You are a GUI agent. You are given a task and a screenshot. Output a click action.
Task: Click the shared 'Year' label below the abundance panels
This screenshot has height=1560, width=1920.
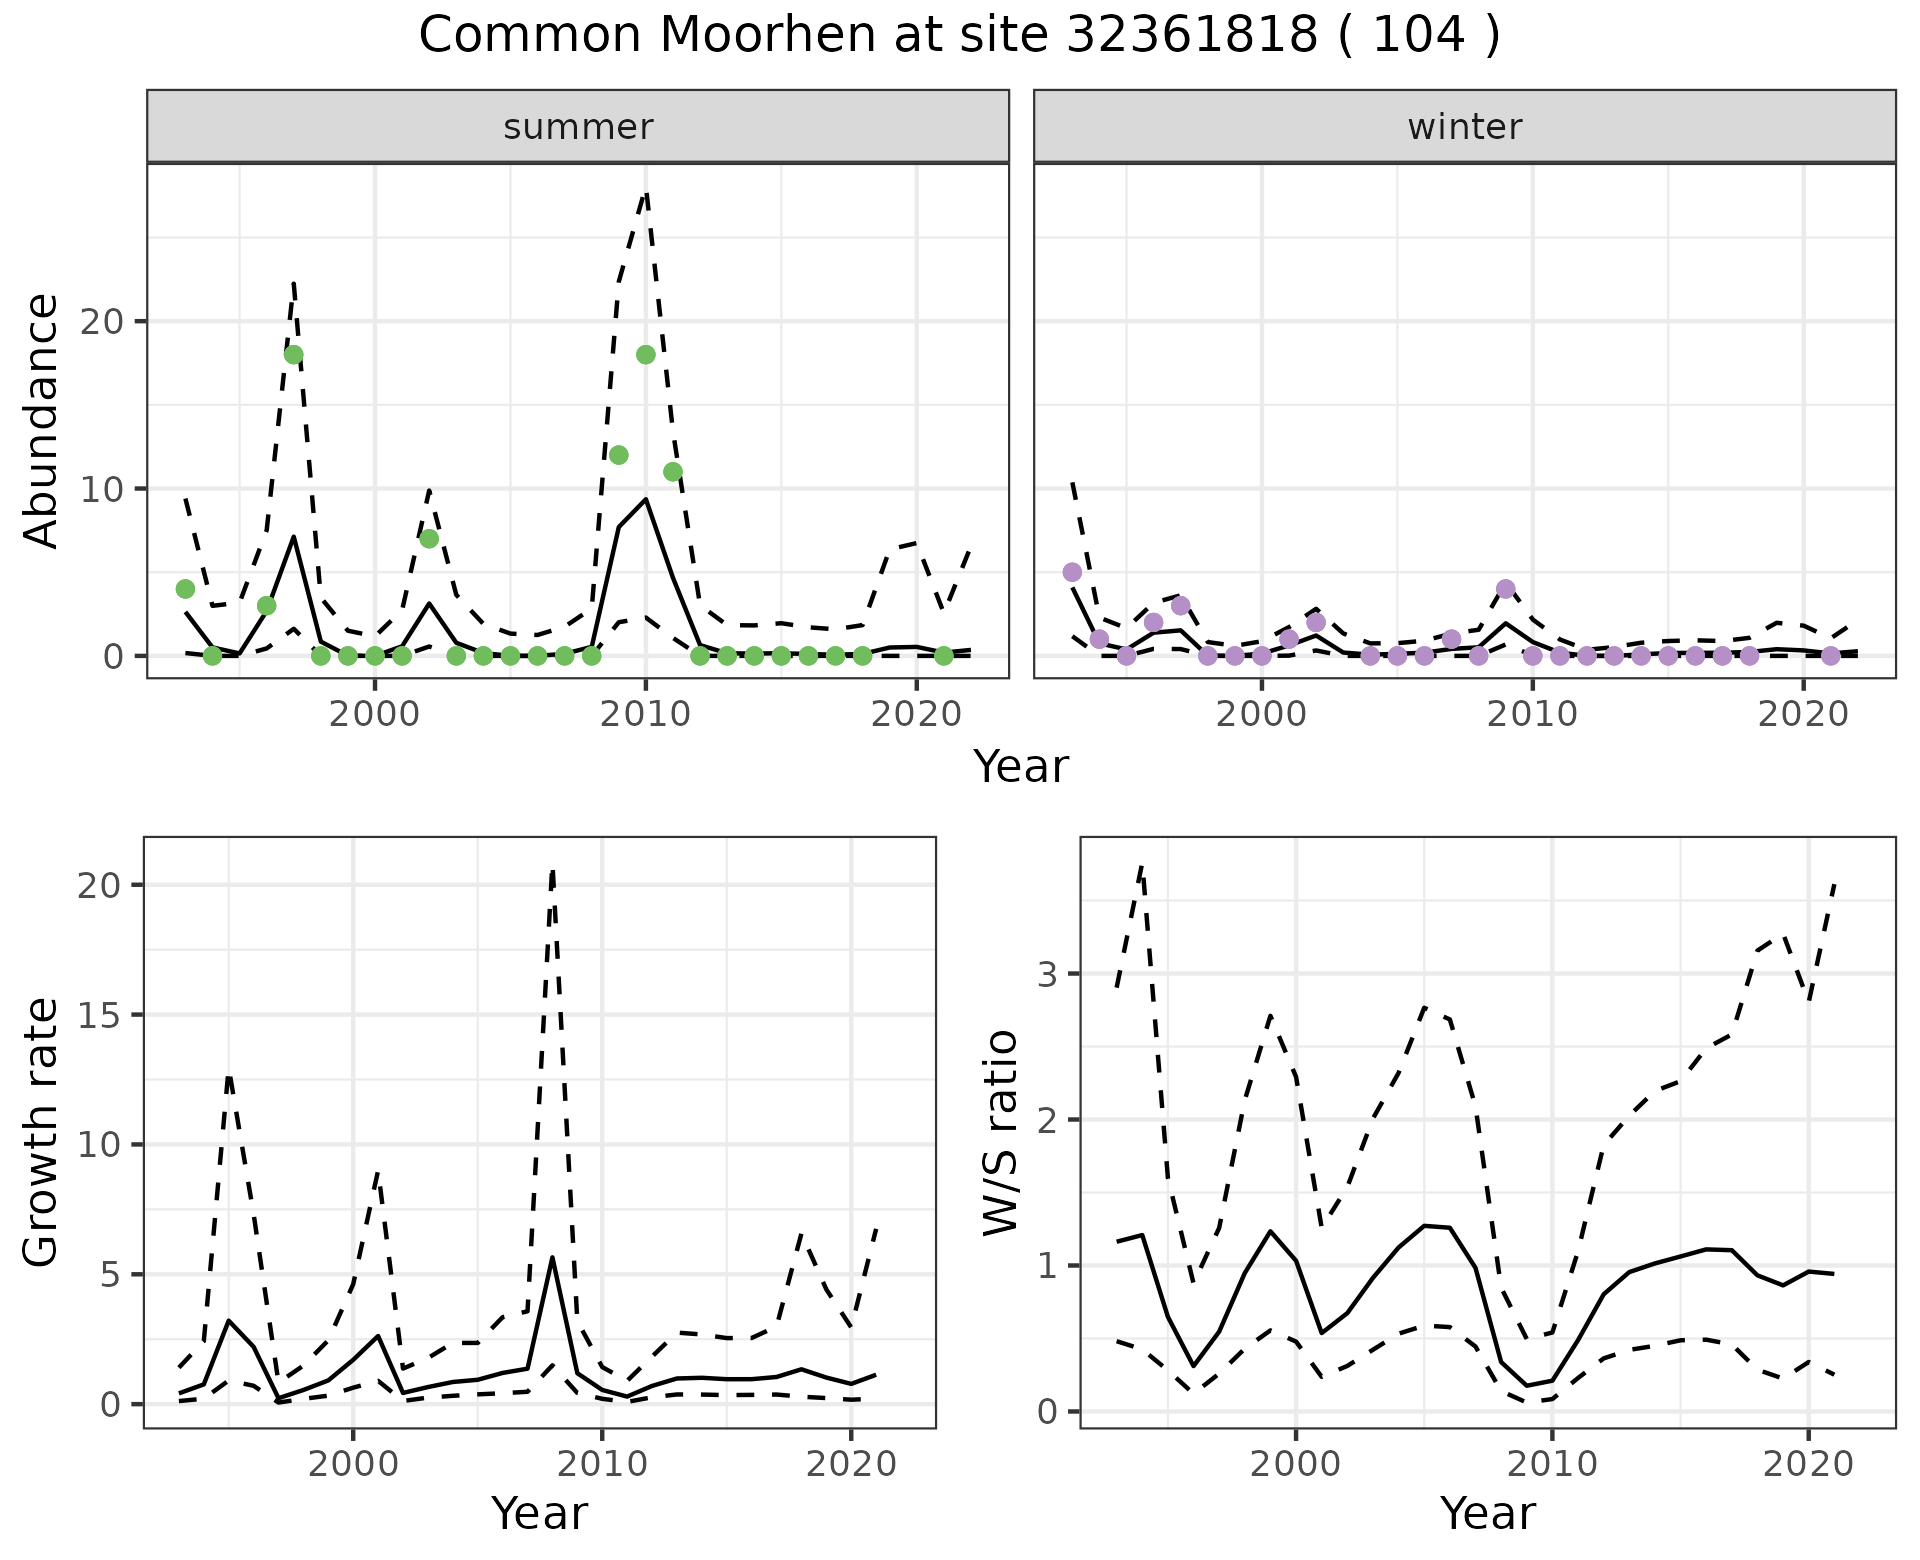[x=1020, y=767]
